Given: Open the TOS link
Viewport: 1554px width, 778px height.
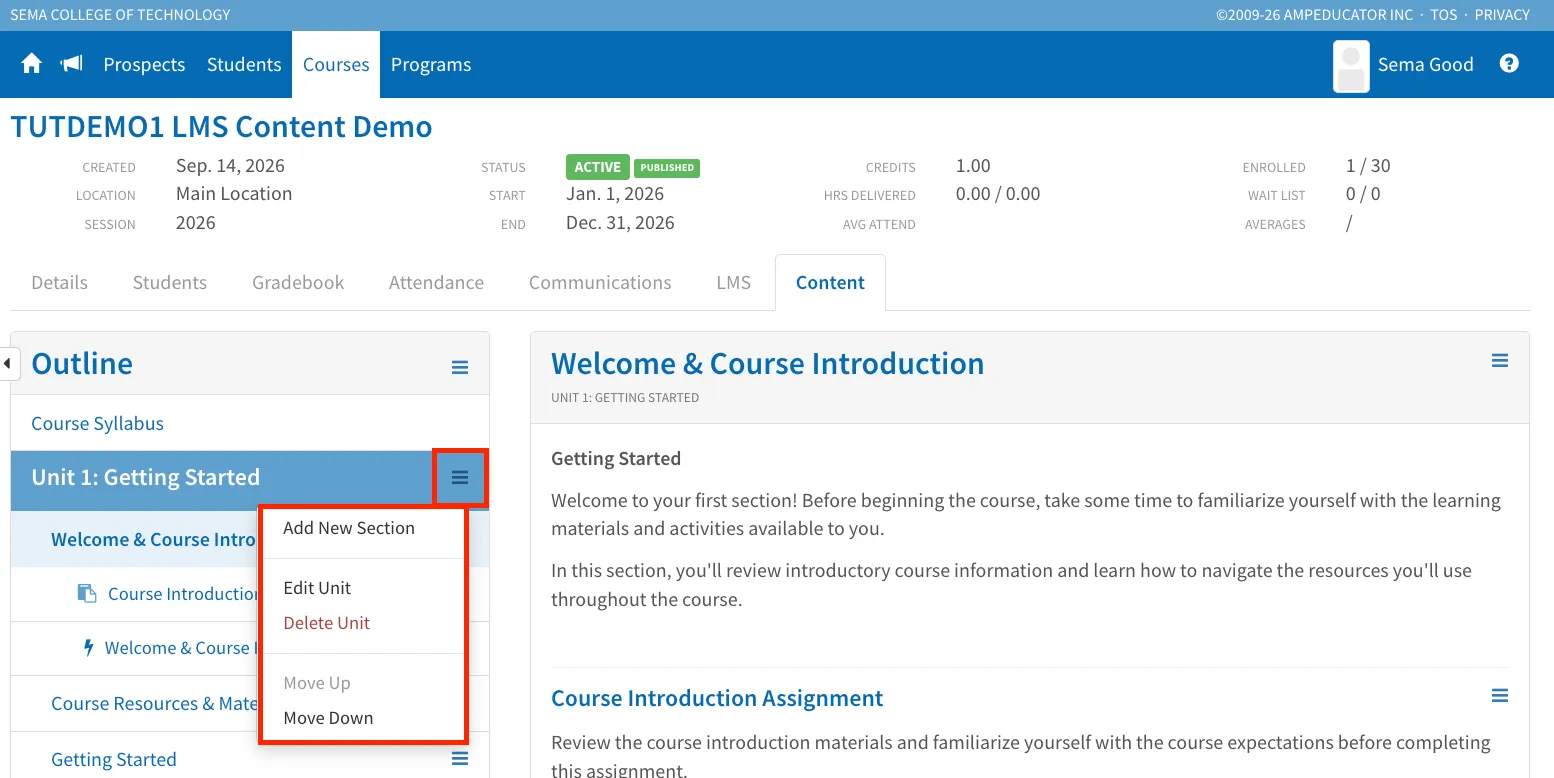Looking at the screenshot, I should pyautogui.click(x=1444, y=15).
